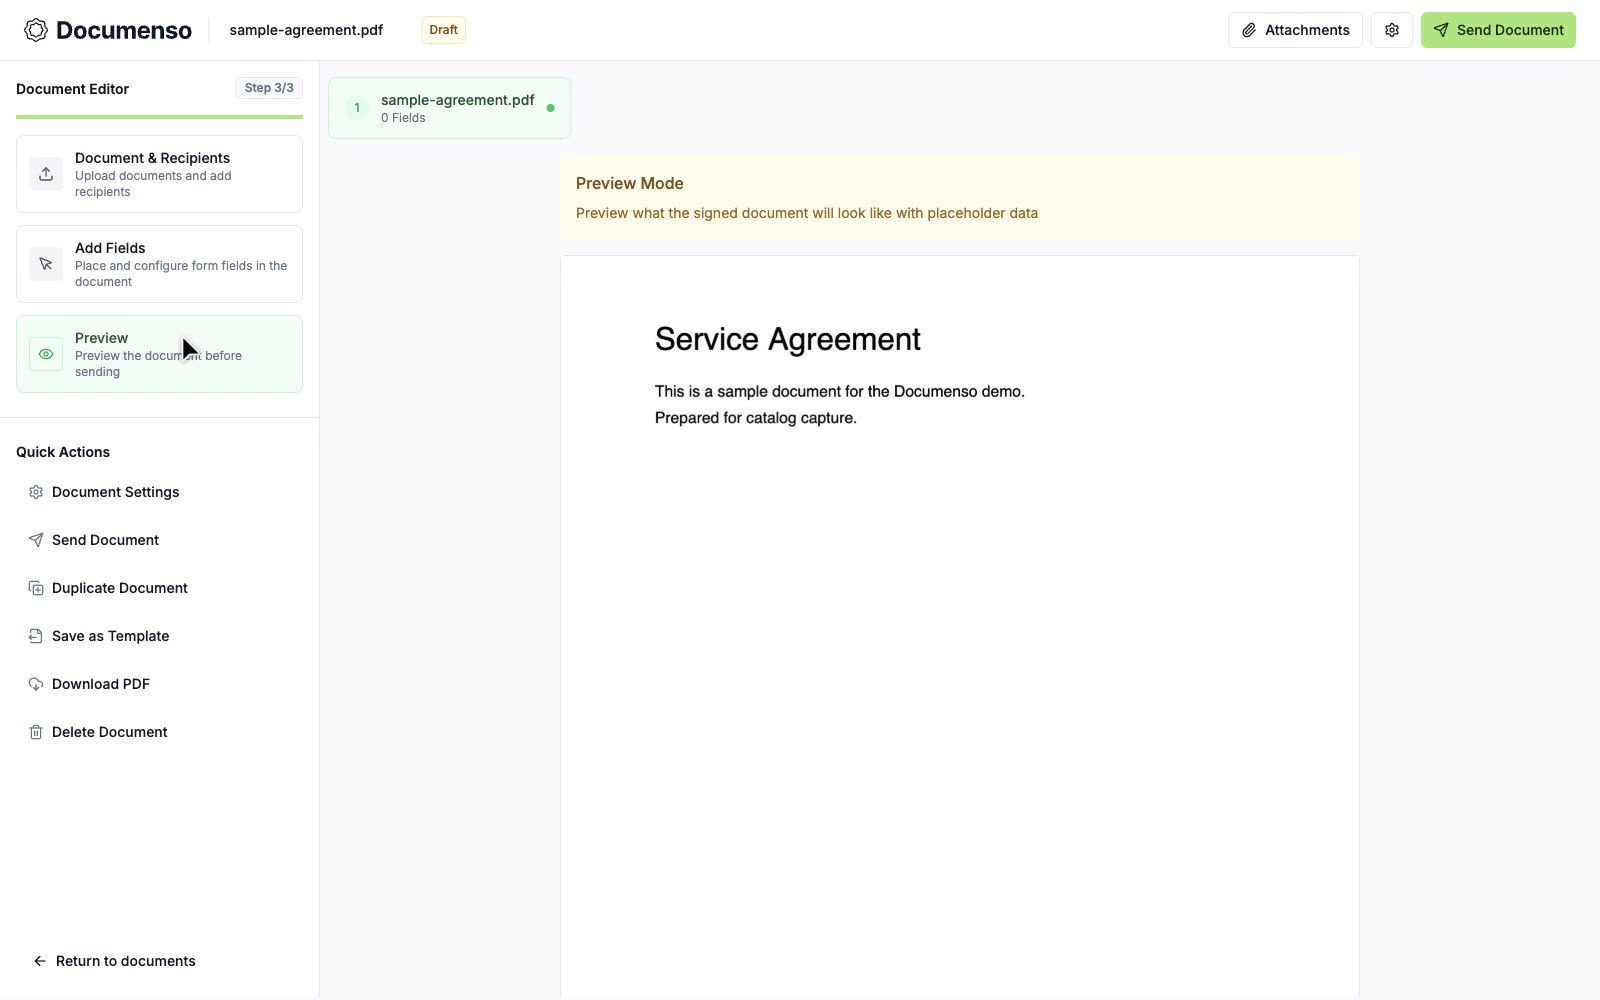This screenshot has width=1600, height=1000.
Task: Click the paper plane icon under Quick Actions
Action: coord(36,540)
